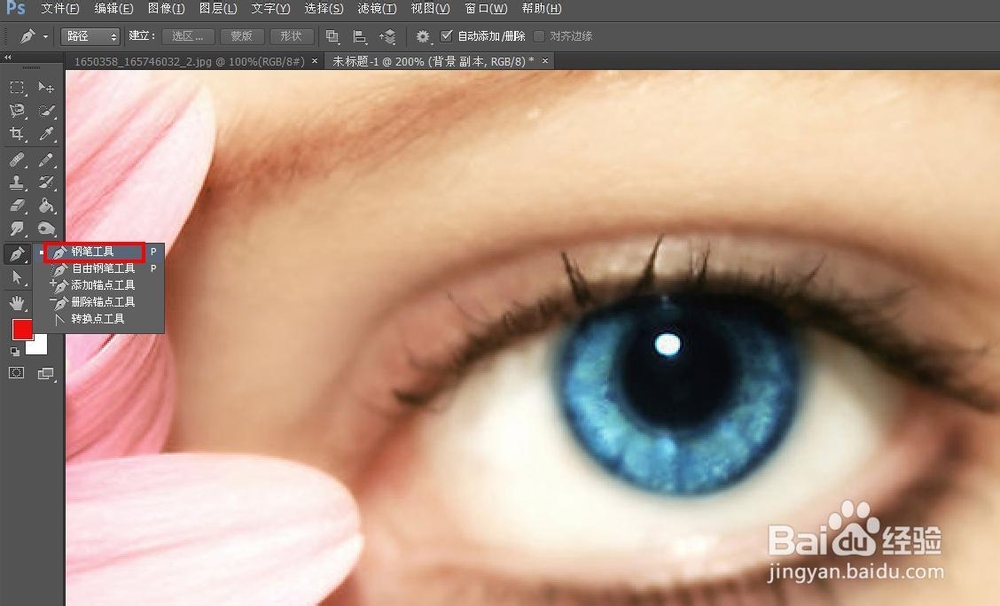Select the Lasso tool
1000x606 pixels.
pyautogui.click(x=16, y=110)
